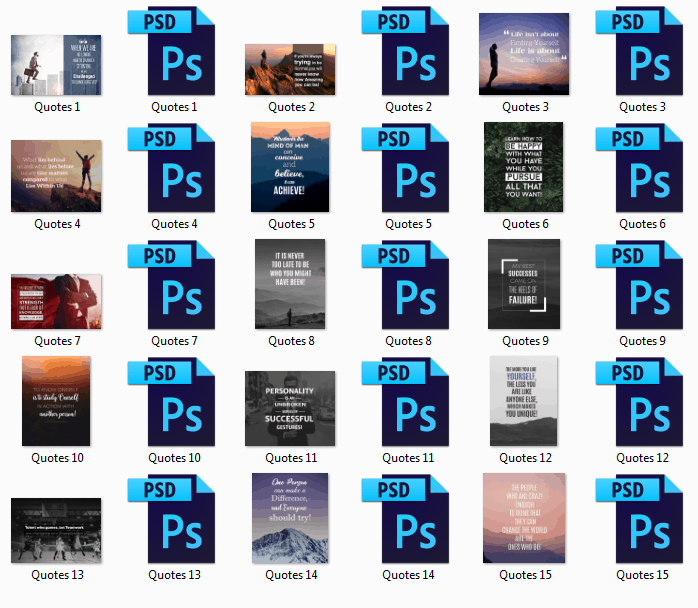Select the Quotes 5 'Achieve' mountain image thumbnail
The image size is (698, 608).
(x=289, y=167)
